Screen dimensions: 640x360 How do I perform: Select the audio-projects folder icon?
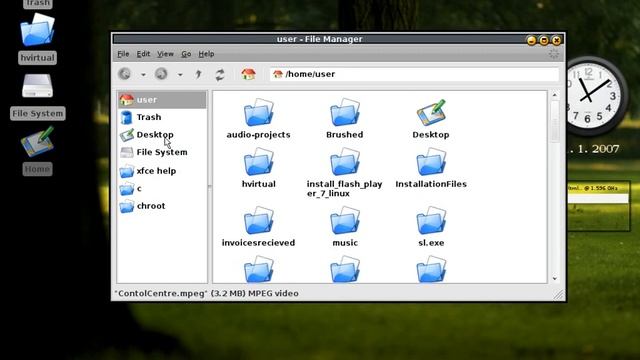[x=259, y=112]
